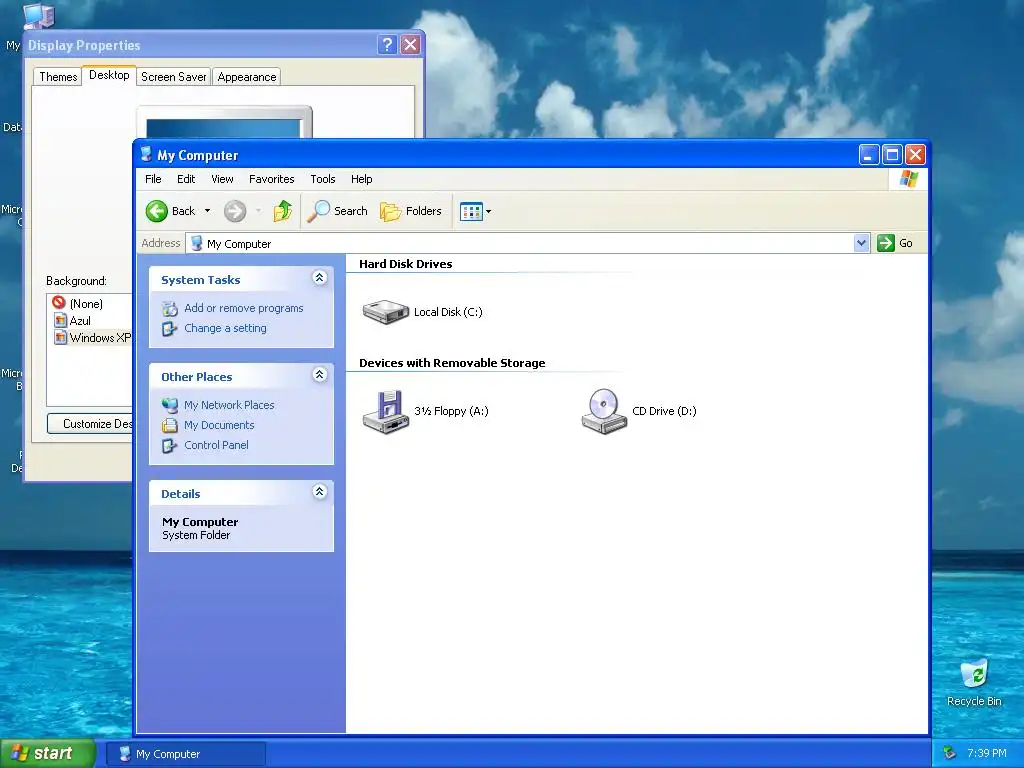Select the 3½ Floppy (A:) drive icon
1024x768 pixels.
point(386,411)
